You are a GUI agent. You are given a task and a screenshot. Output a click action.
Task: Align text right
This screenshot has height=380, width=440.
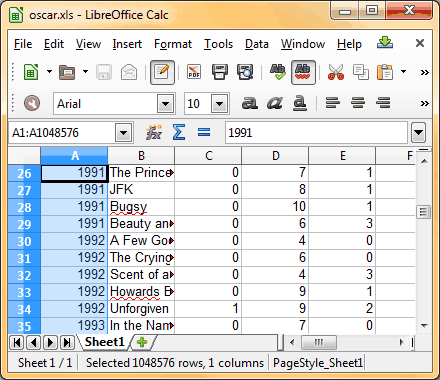(383, 103)
